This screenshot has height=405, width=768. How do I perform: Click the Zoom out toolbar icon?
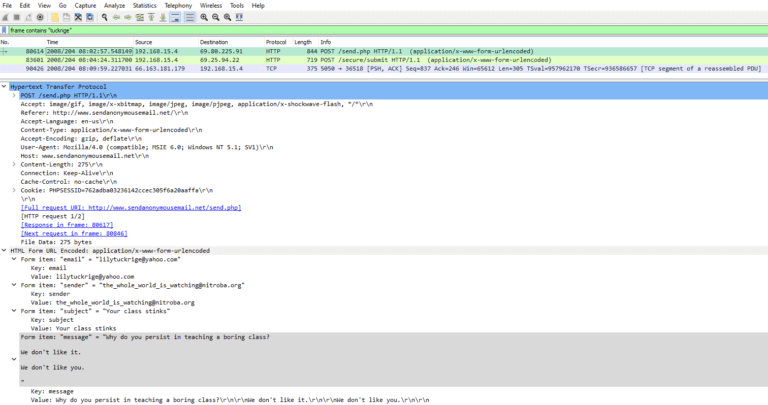(216, 17)
